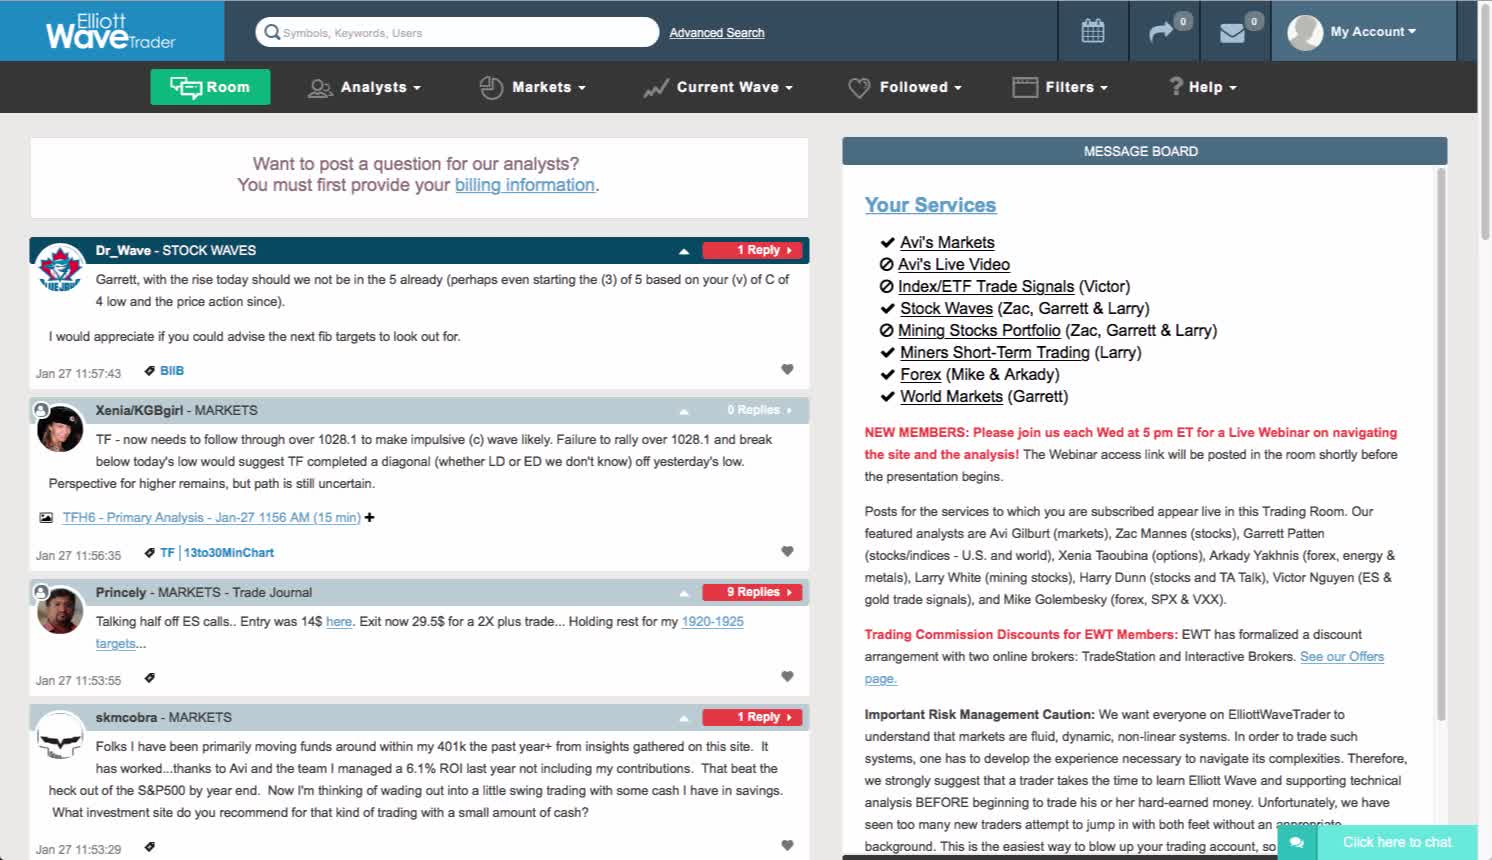Click Xenia/KGBgirl's avatar photo
Viewport: 1492px width, 860px height.
click(x=60, y=428)
